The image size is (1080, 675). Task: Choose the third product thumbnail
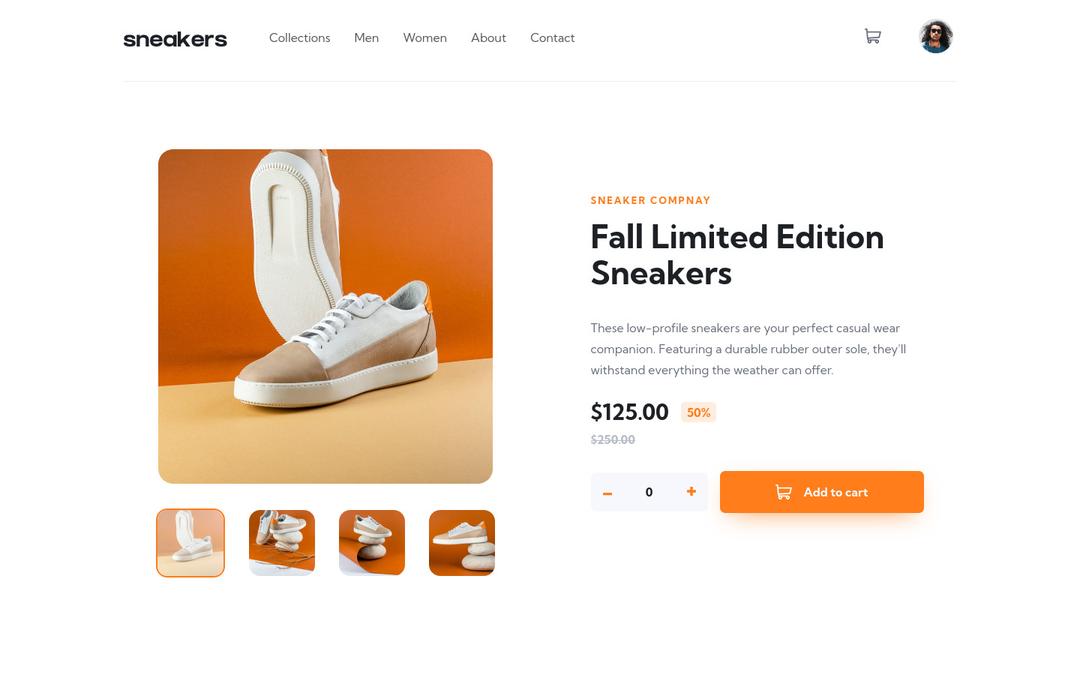point(372,543)
